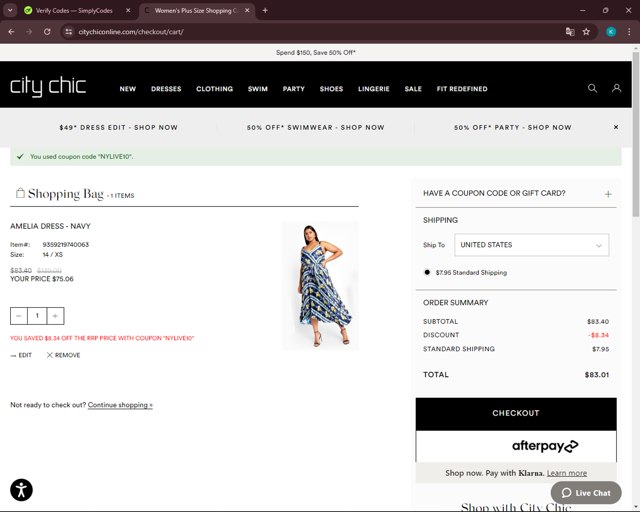
Task: Open the PARTY menu
Action: click(294, 89)
